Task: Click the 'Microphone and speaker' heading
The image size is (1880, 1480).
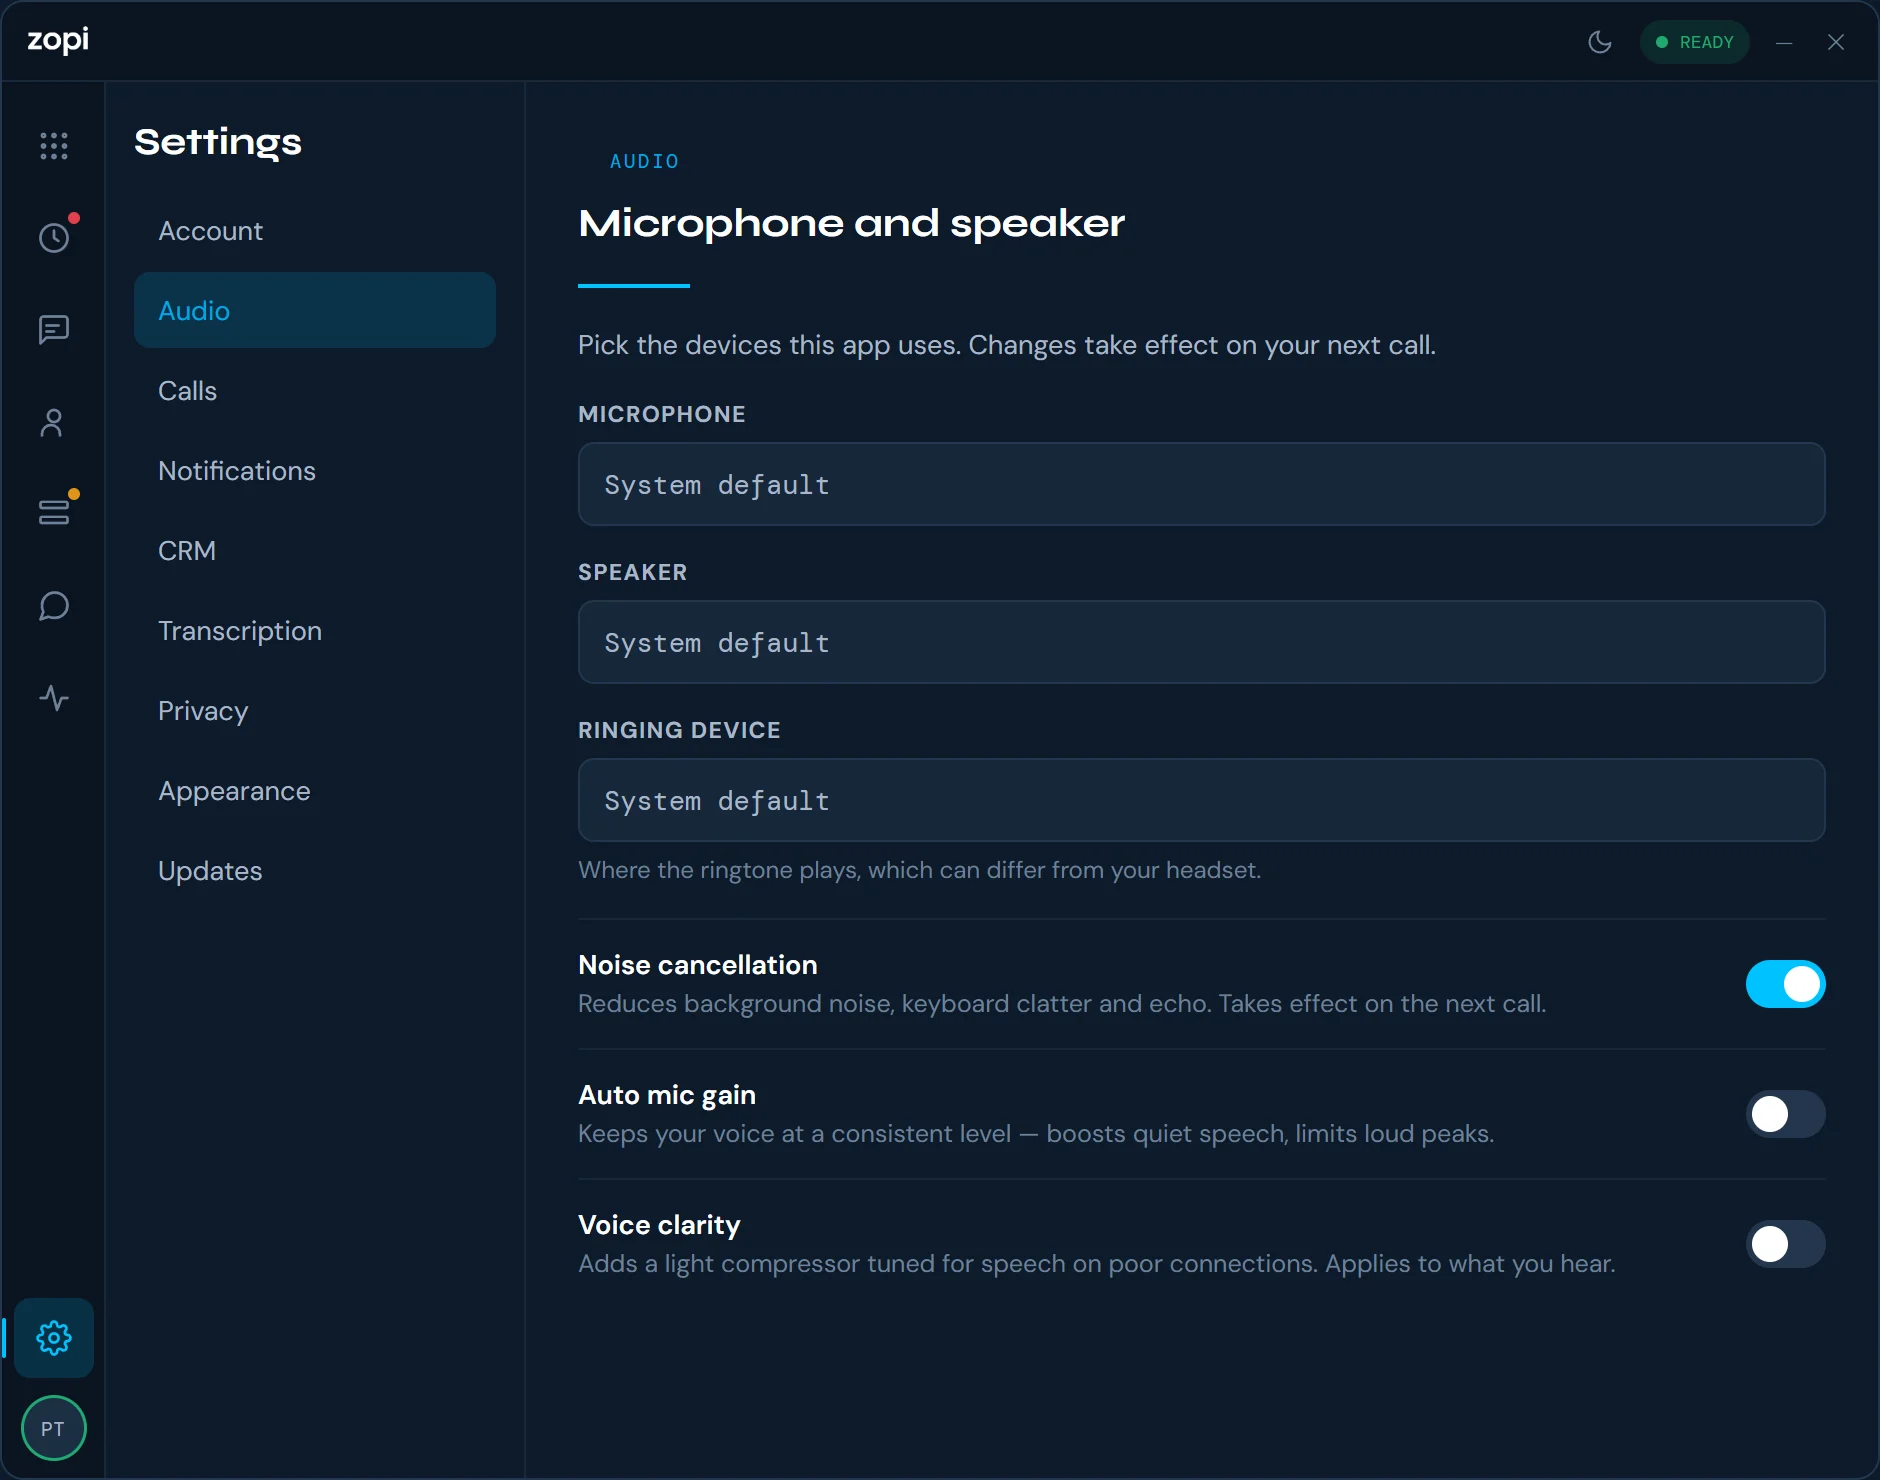Action: click(x=852, y=223)
